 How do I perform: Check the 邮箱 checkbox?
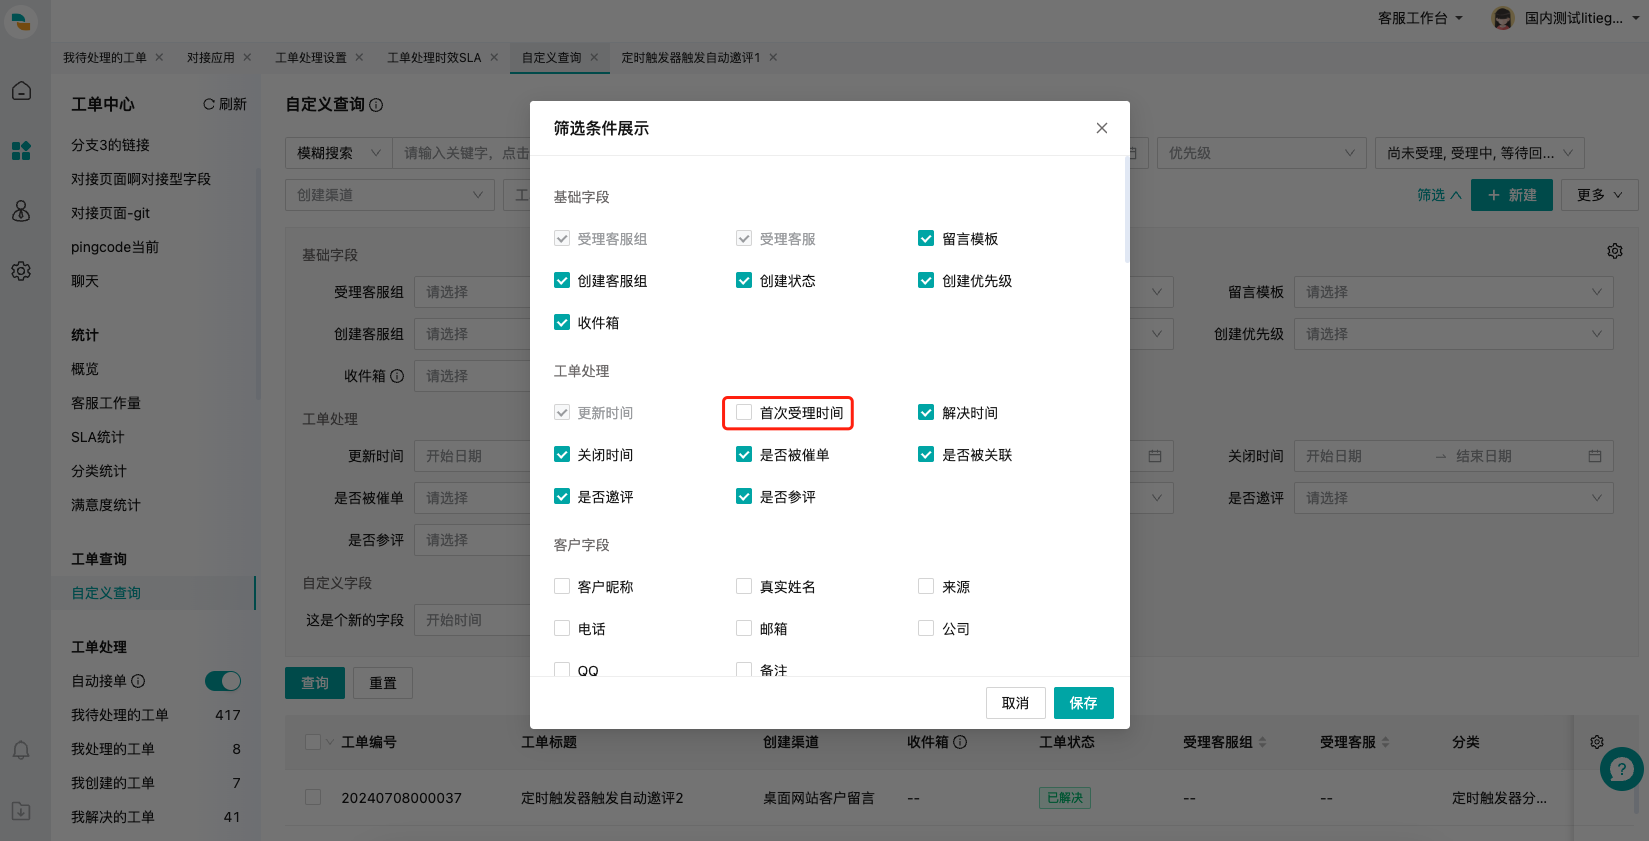tap(744, 628)
